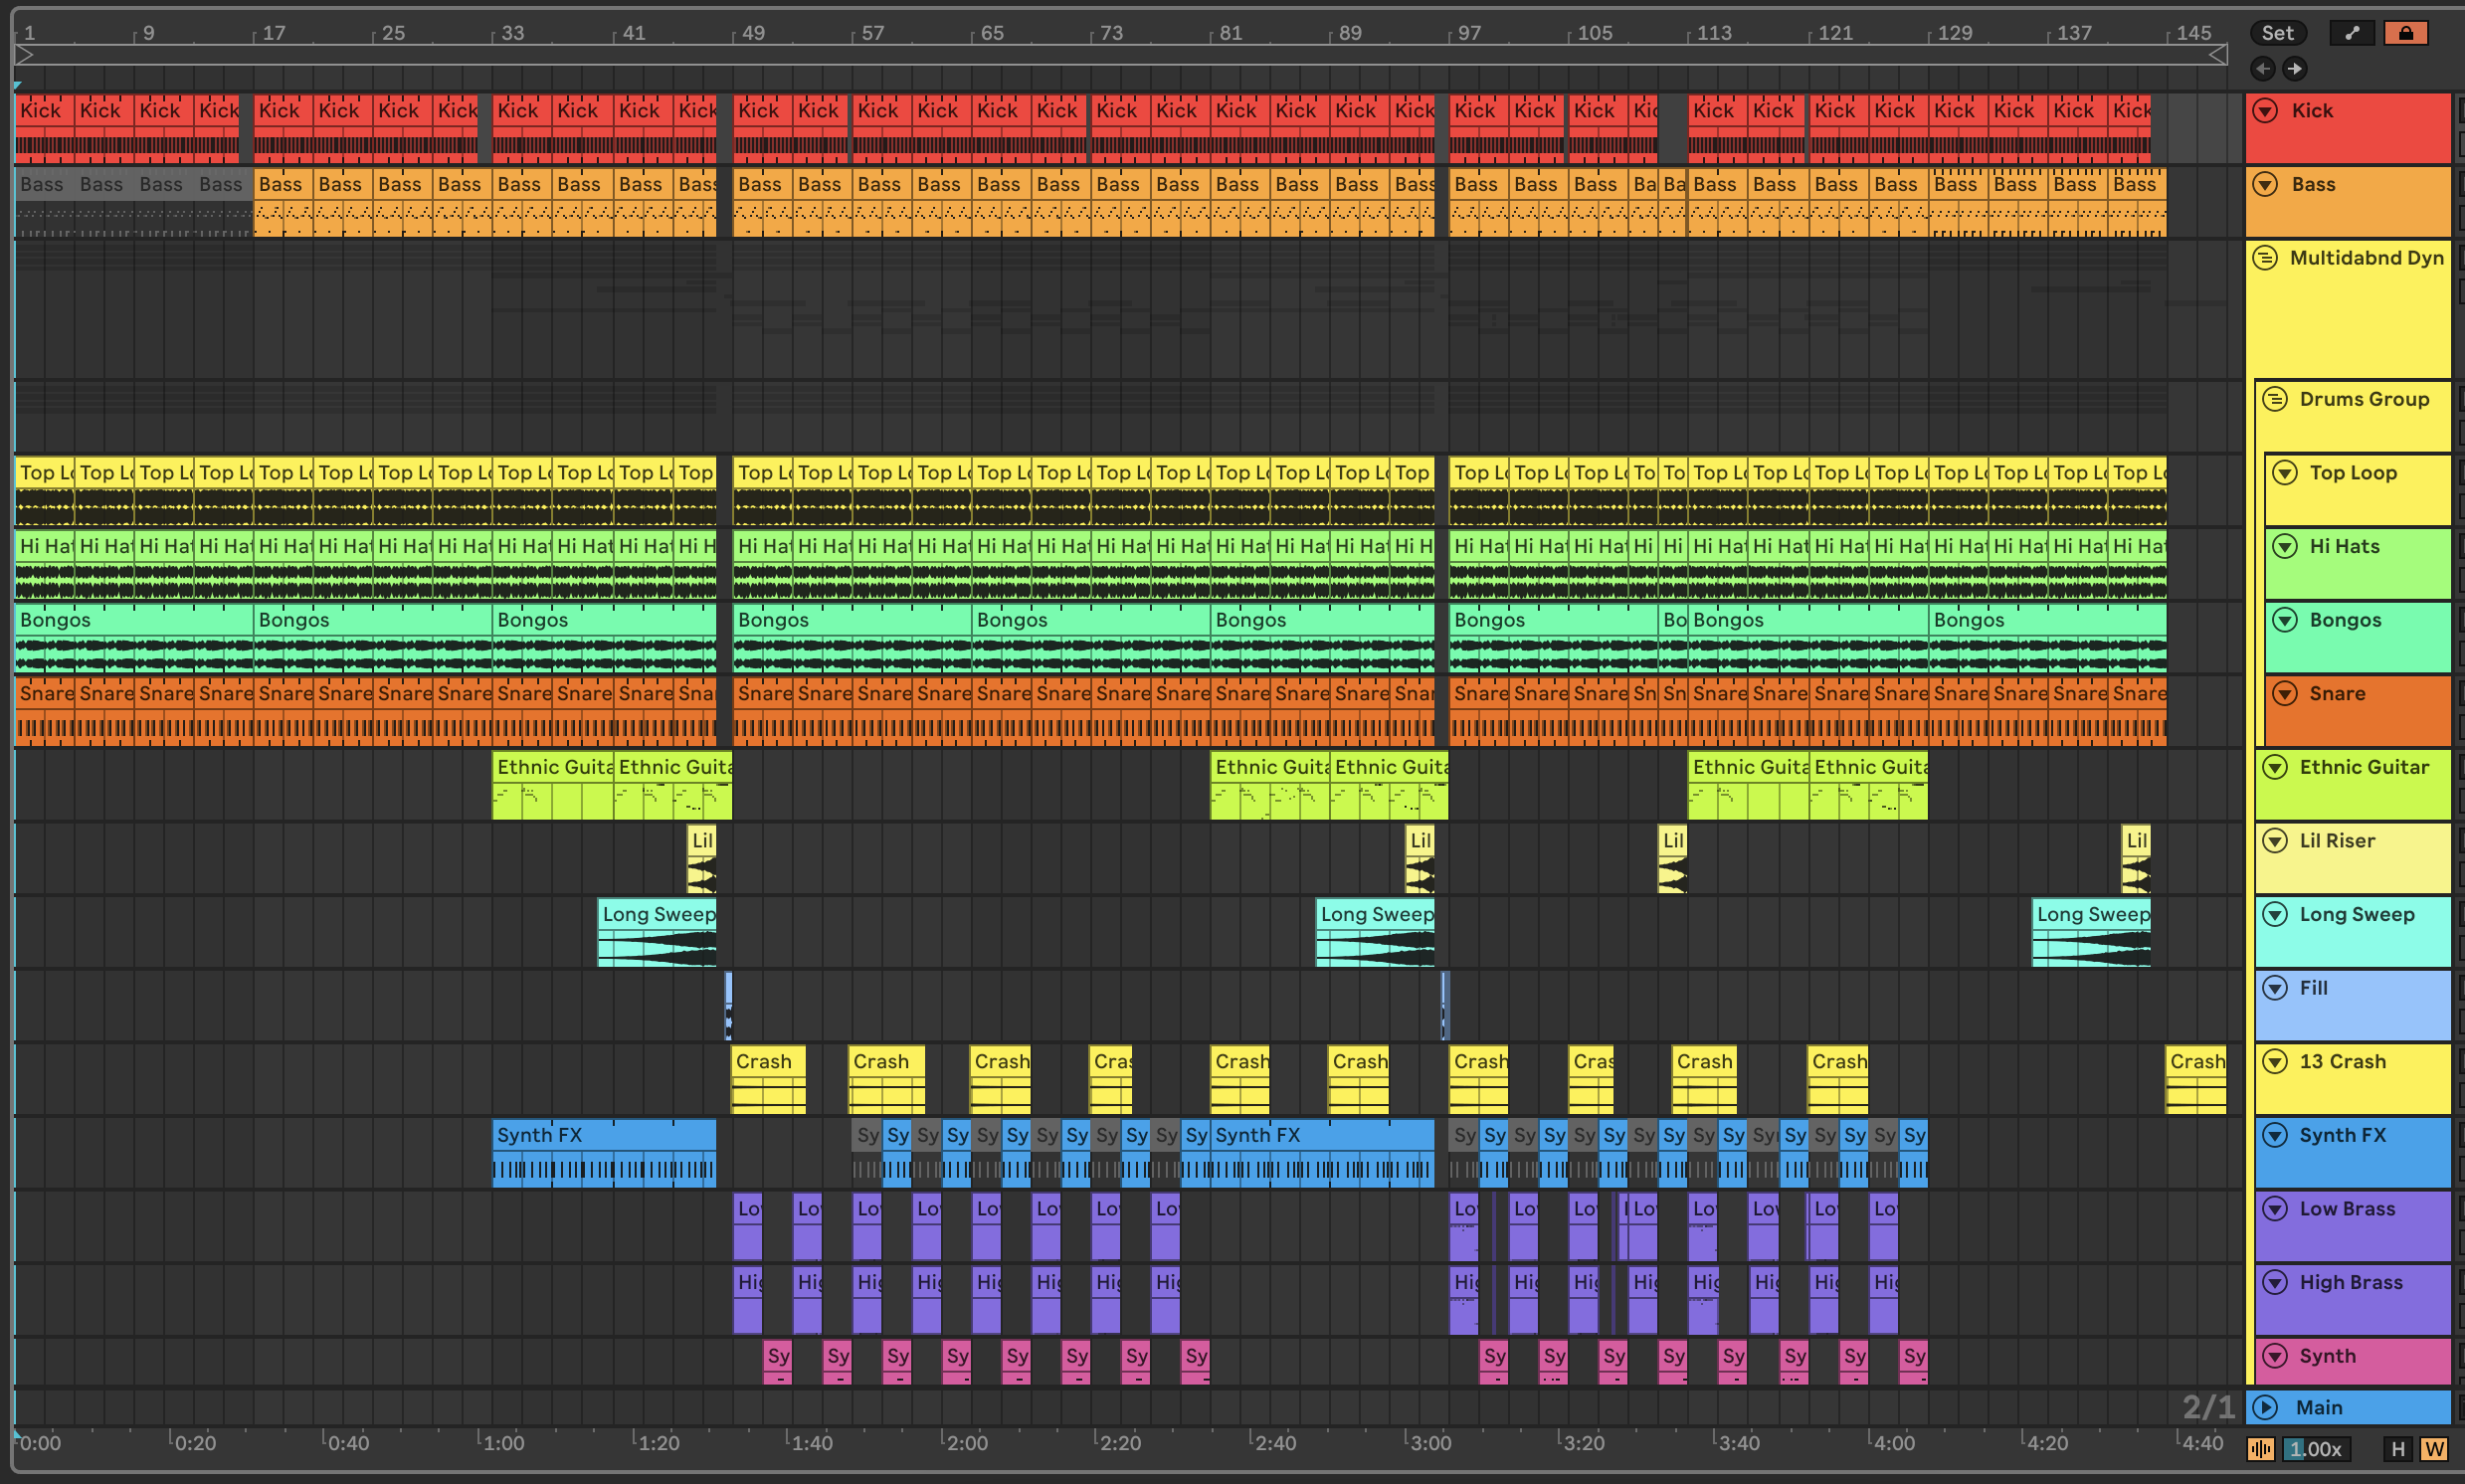Click bar 49 on the beat ruler
The width and height of the screenshot is (2465, 1484).
(x=752, y=33)
